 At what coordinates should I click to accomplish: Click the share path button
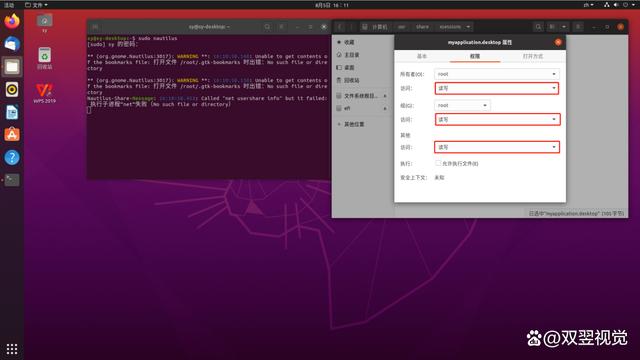tap(422, 27)
